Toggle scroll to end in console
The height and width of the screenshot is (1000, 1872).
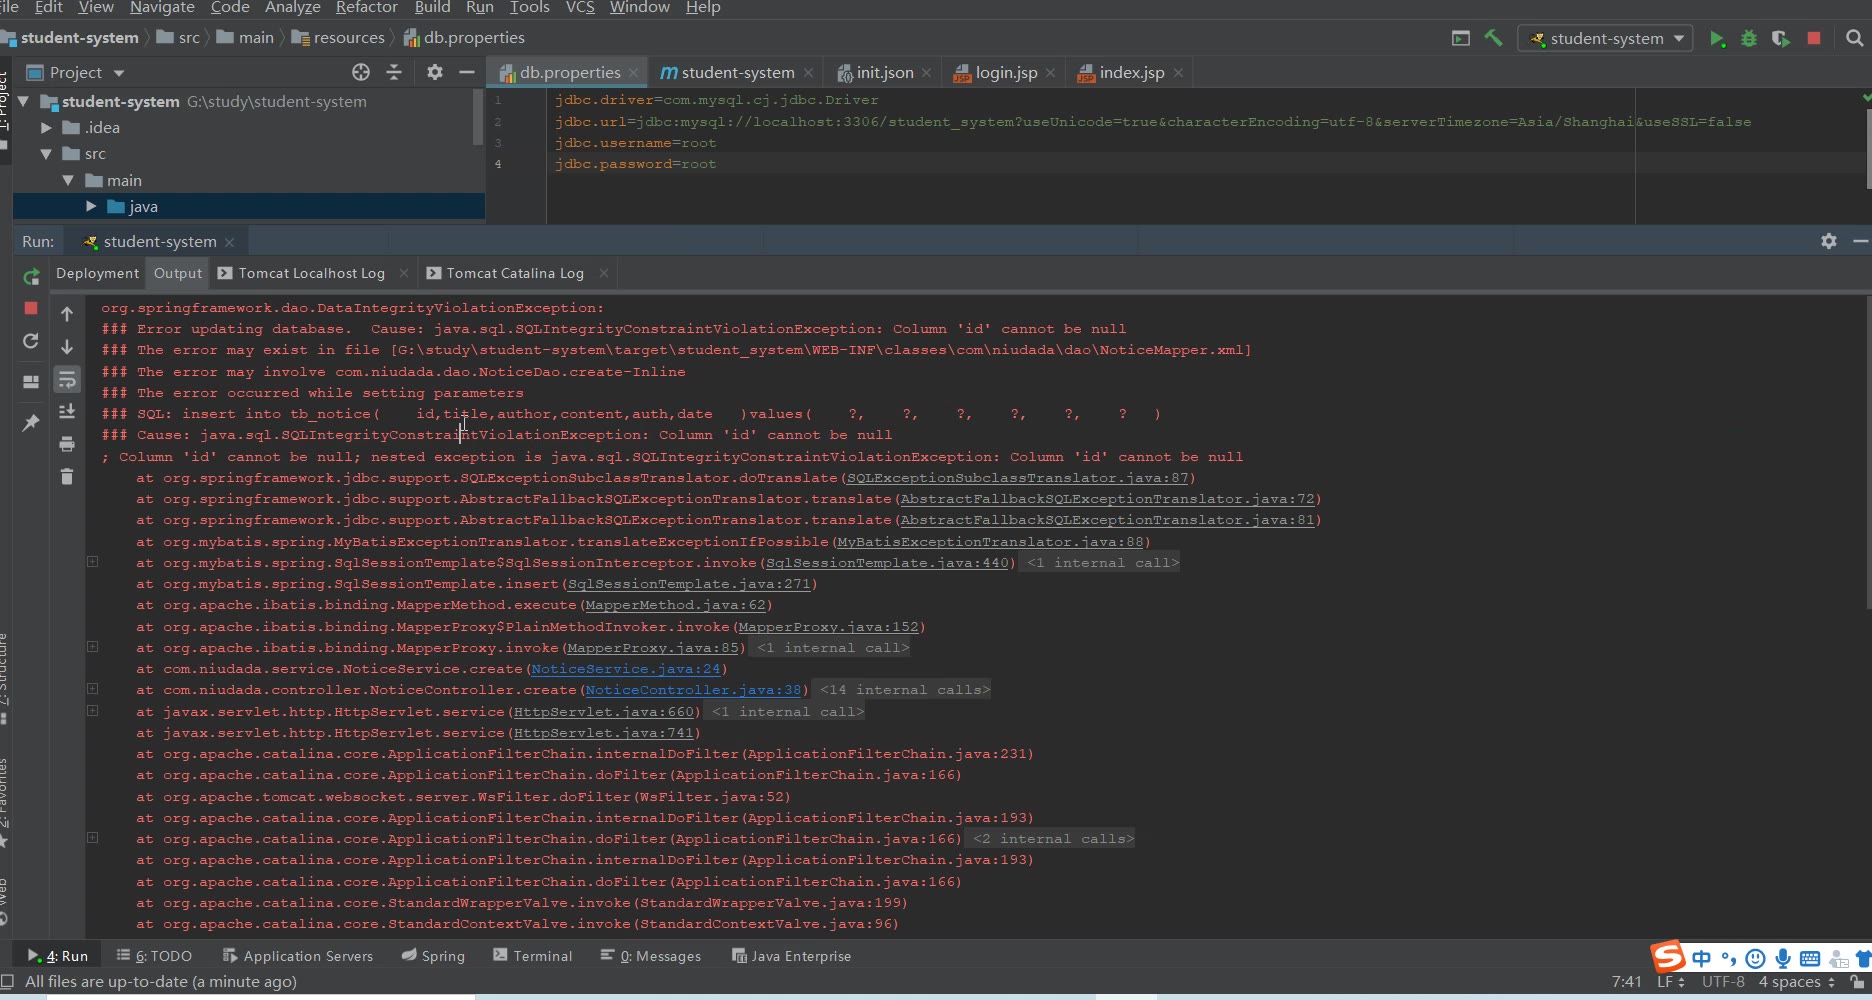(x=67, y=411)
